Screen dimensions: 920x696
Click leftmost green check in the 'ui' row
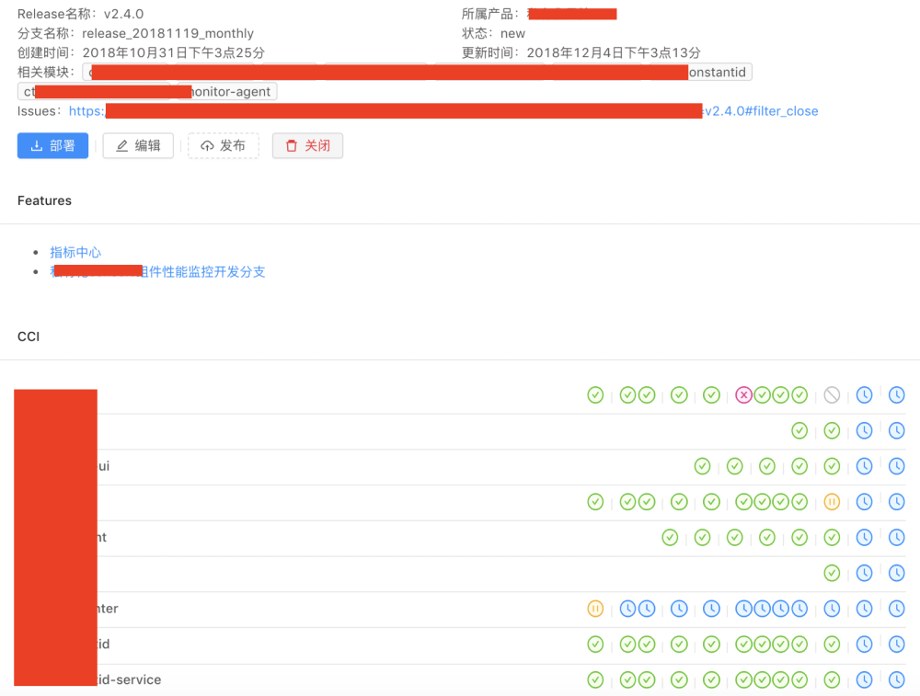(x=702, y=466)
